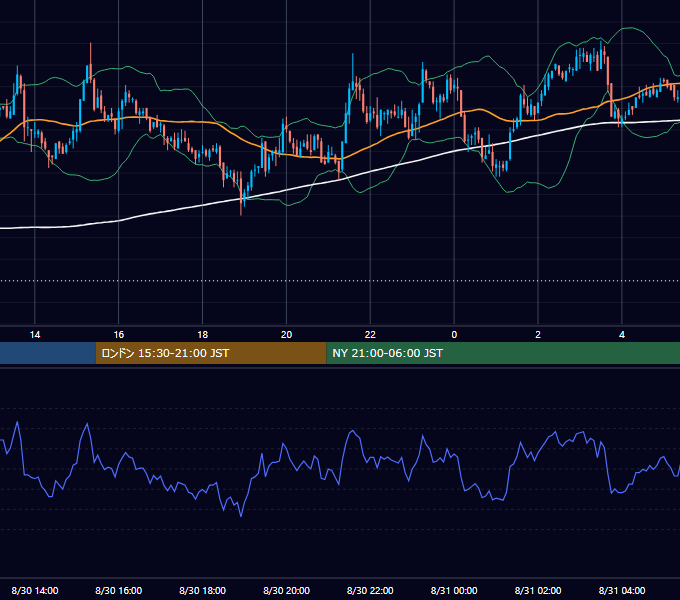Click the blue session bar before ロンドン
The width and height of the screenshot is (680, 600).
coord(48,353)
